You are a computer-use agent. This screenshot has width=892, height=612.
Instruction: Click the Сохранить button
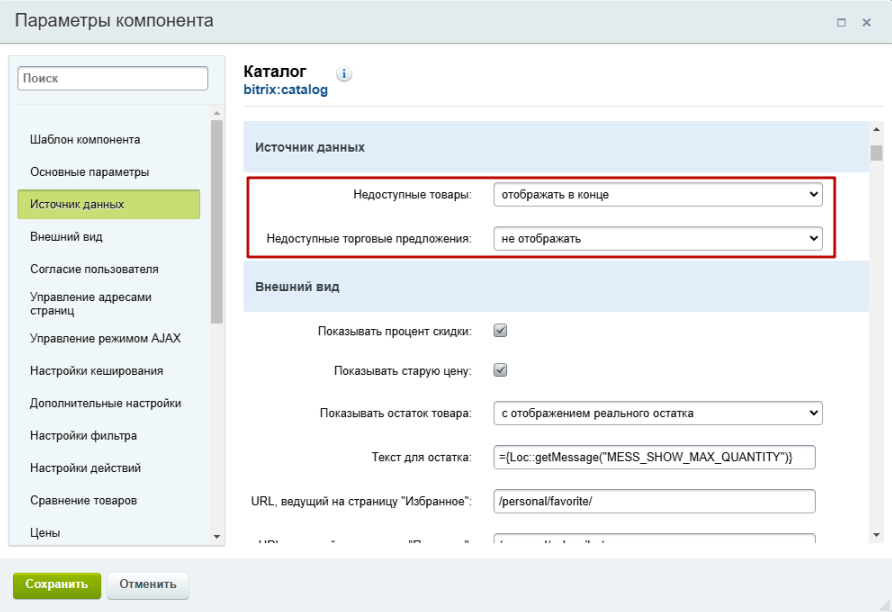(x=56, y=584)
